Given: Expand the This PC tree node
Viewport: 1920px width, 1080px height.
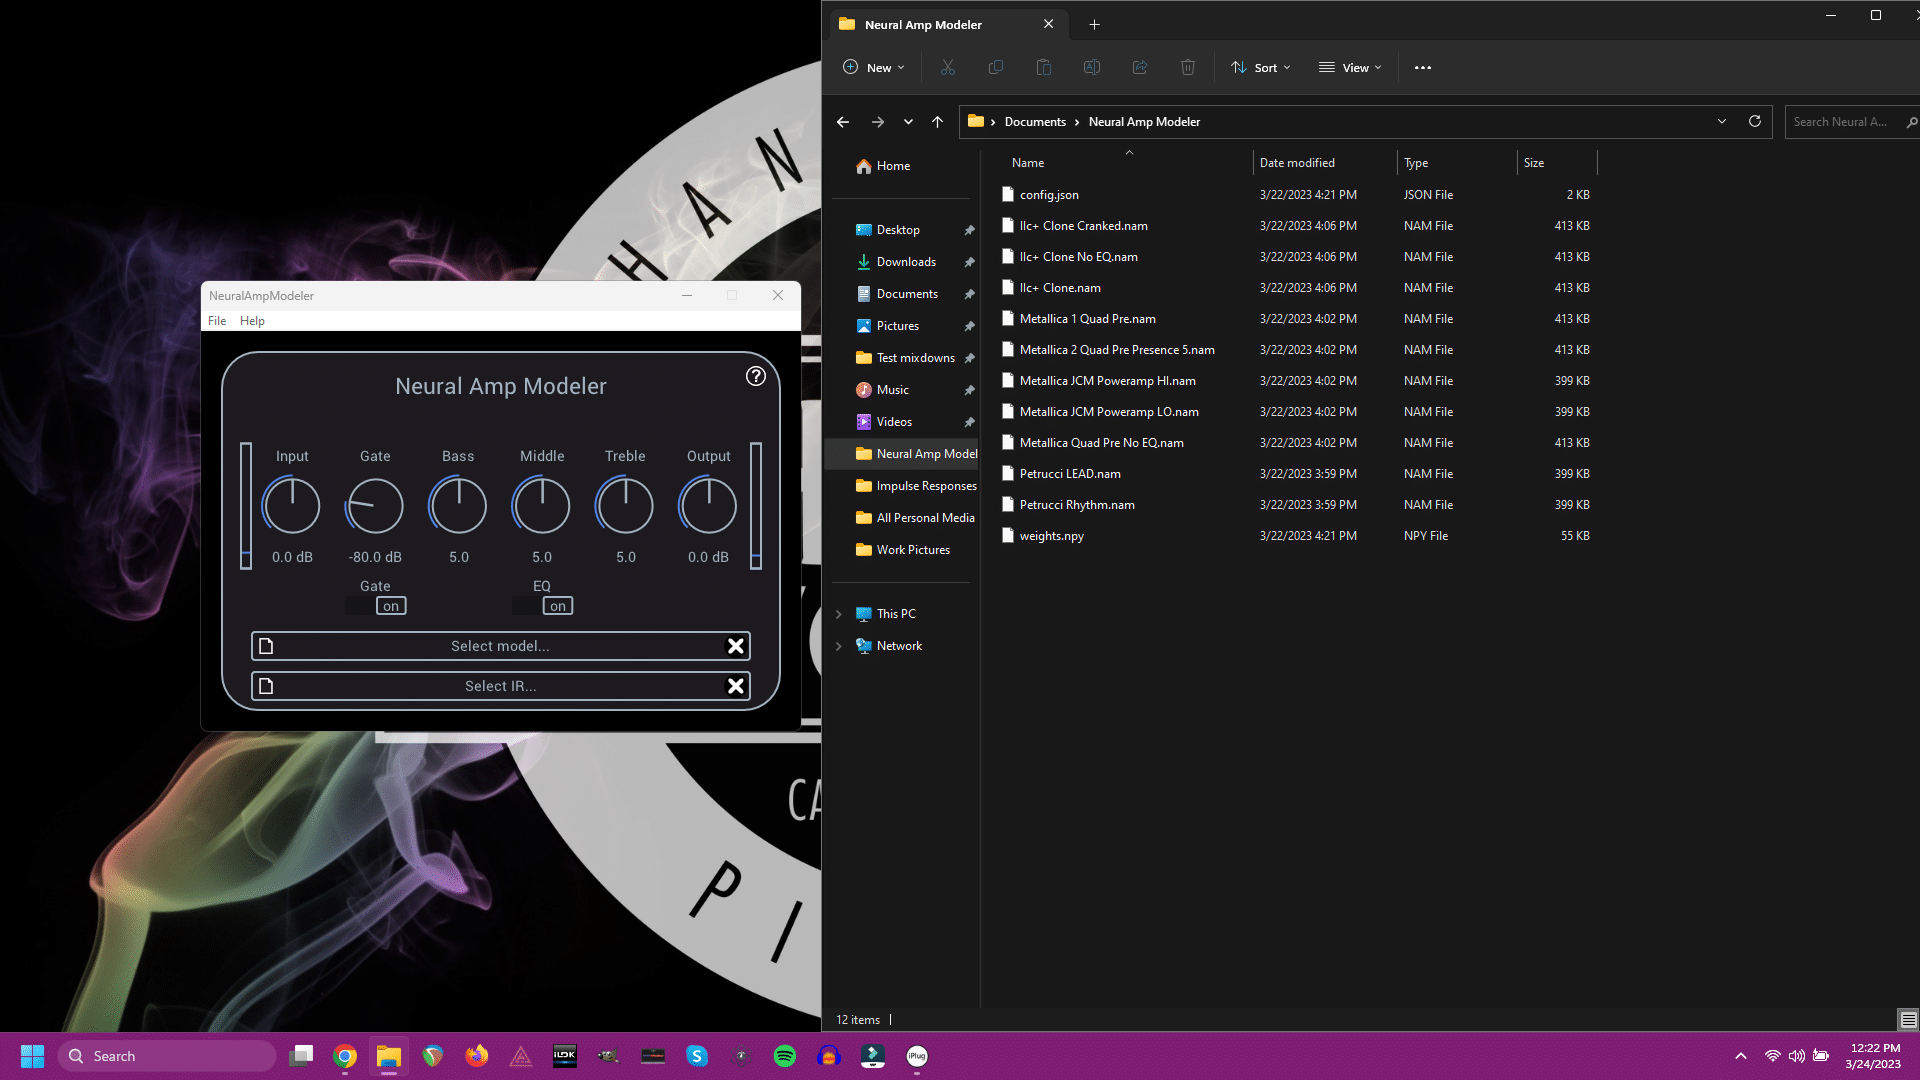Looking at the screenshot, I should tap(839, 614).
